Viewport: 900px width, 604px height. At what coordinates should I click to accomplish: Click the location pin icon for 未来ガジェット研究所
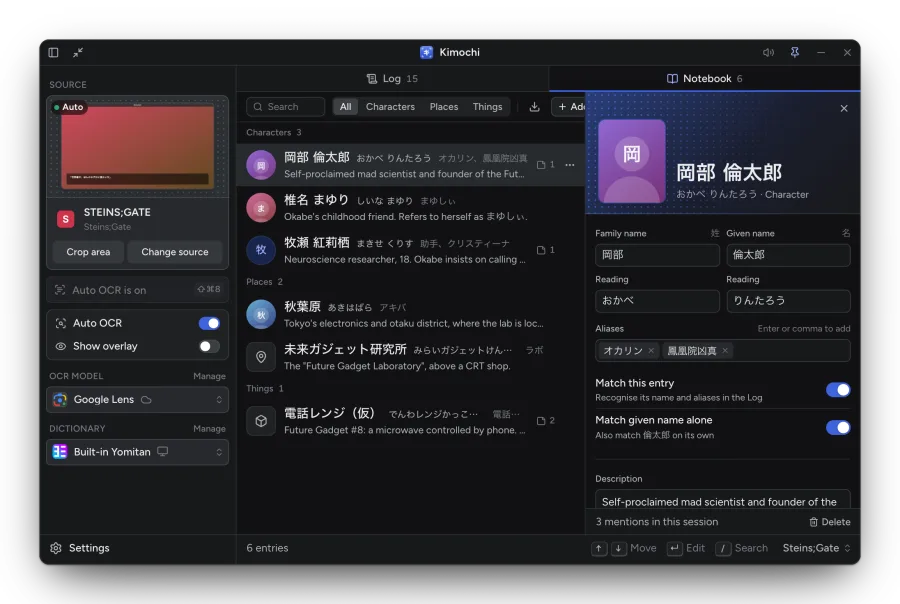[261, 357]
